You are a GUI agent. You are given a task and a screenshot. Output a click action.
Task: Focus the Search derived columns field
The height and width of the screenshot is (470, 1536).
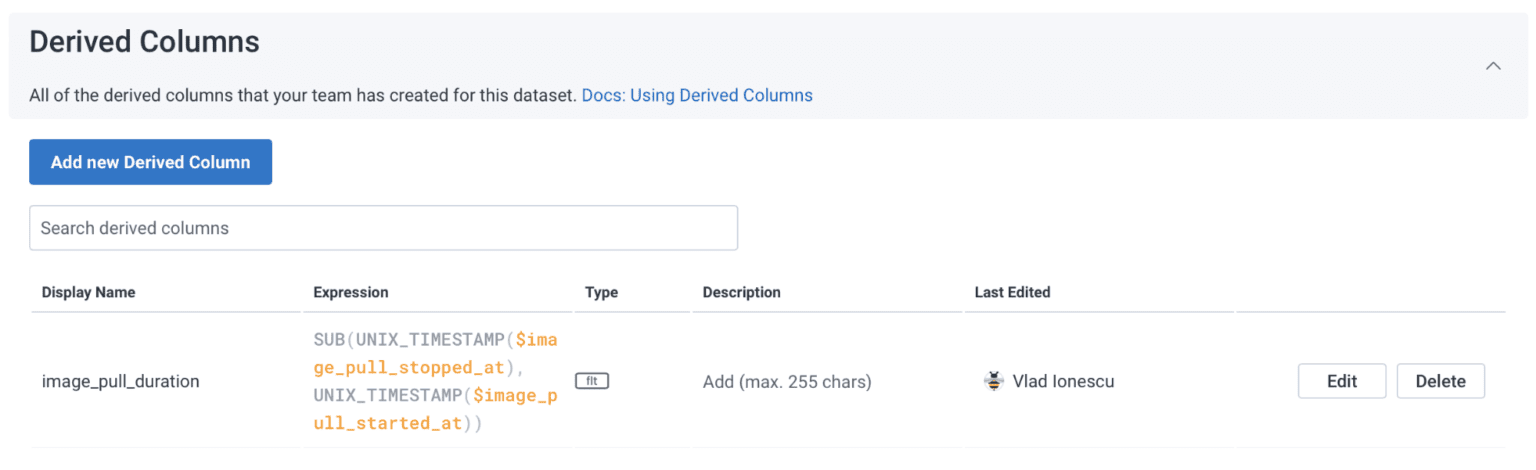click(x=383, y=228)
